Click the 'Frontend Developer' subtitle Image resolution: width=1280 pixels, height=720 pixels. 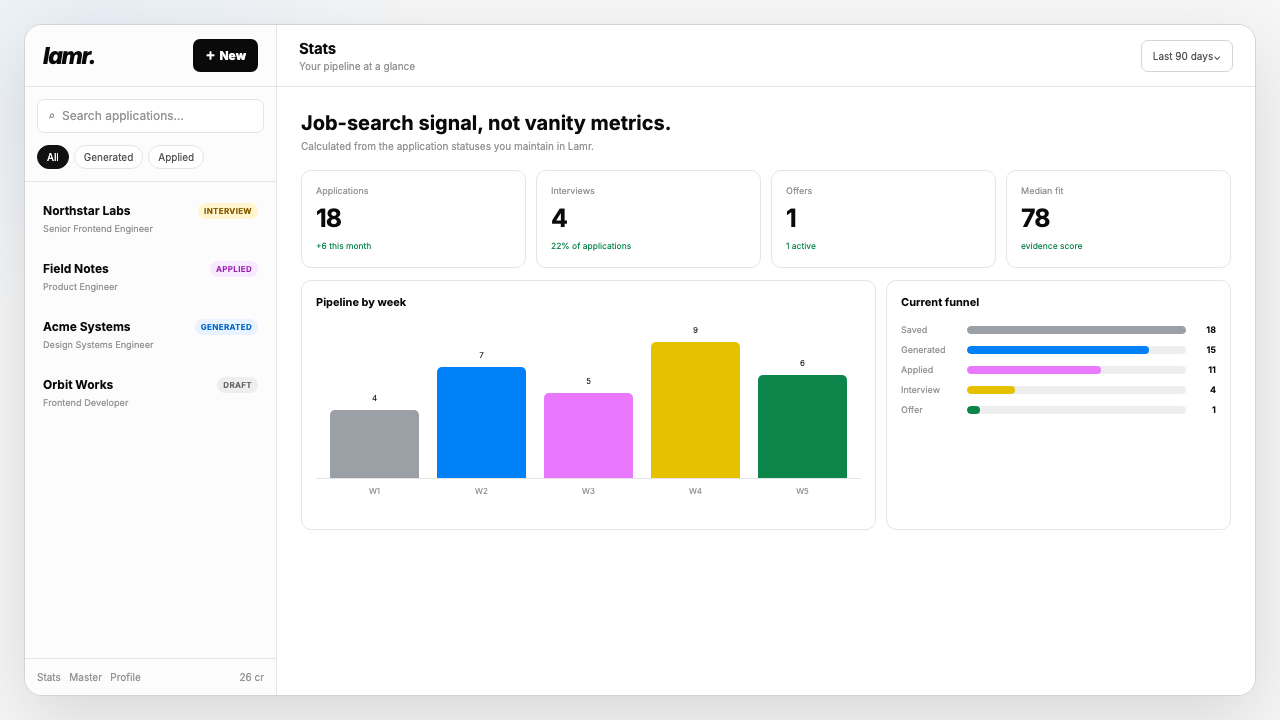click(86, 403)
